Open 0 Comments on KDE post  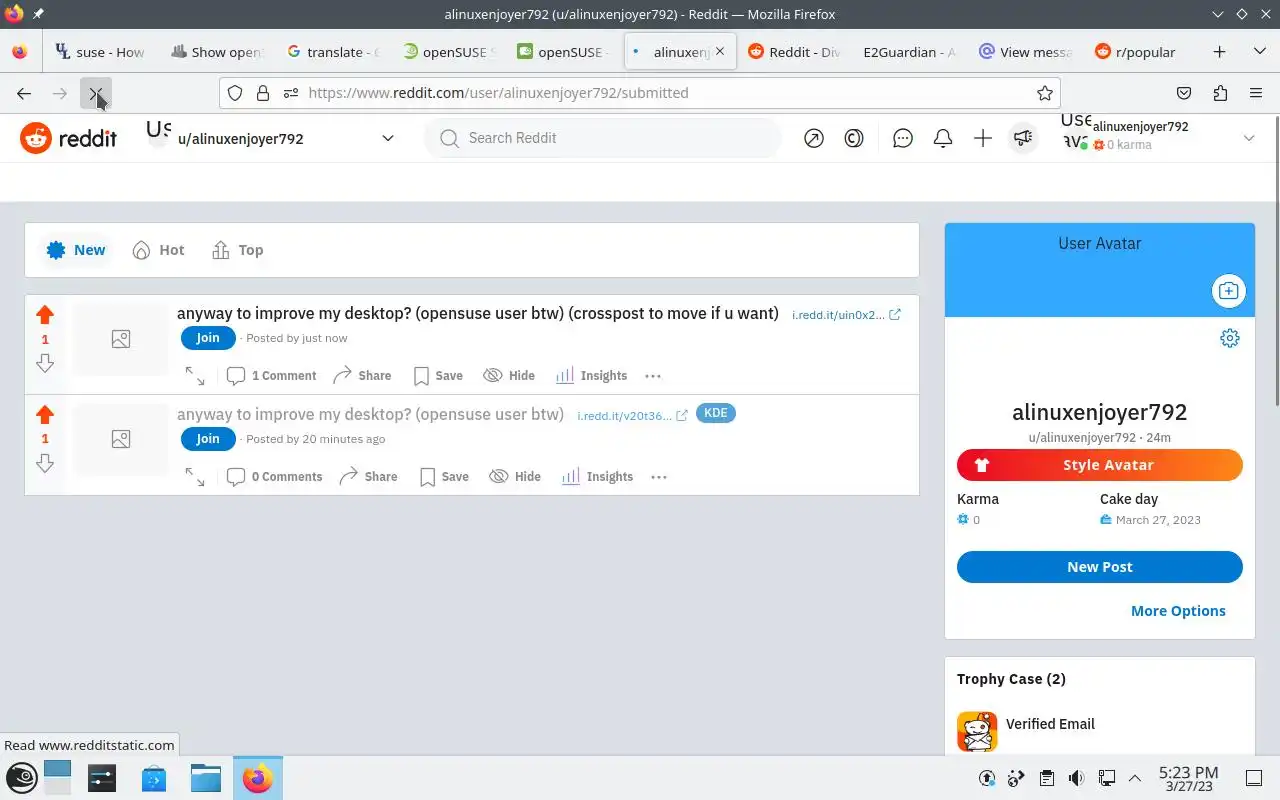[x=274, y=477]
